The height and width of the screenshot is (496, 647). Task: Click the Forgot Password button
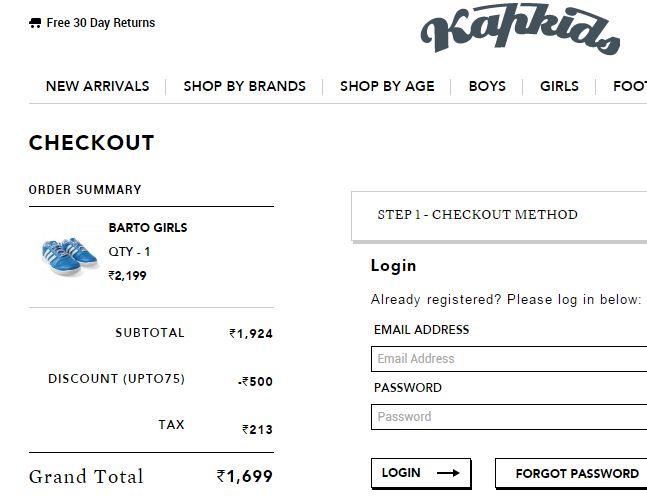pyautogui.click(x=576, y=473)
